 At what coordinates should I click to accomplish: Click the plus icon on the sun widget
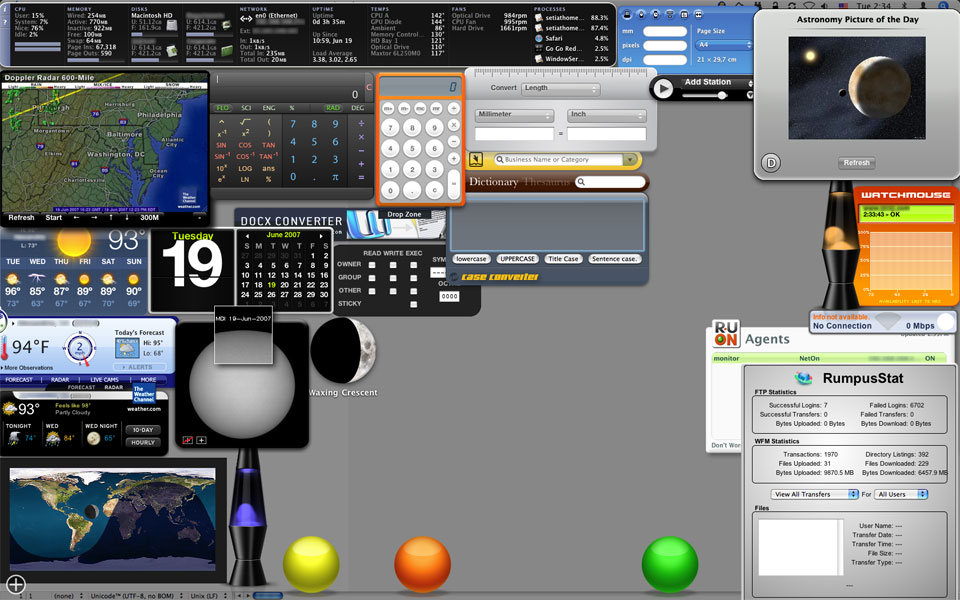click(201, 440)
